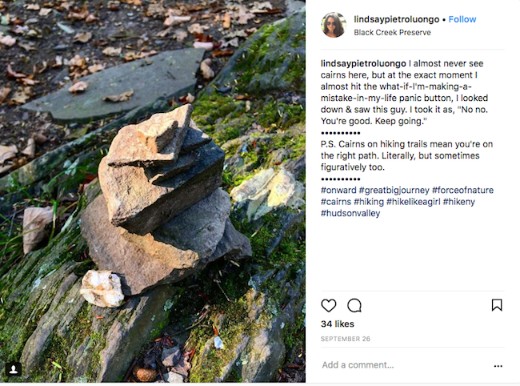The width and height of the screenshot is (520, 386).
Task: Open #greatbigjourney hashtag
Action: [x=394, y=190]
